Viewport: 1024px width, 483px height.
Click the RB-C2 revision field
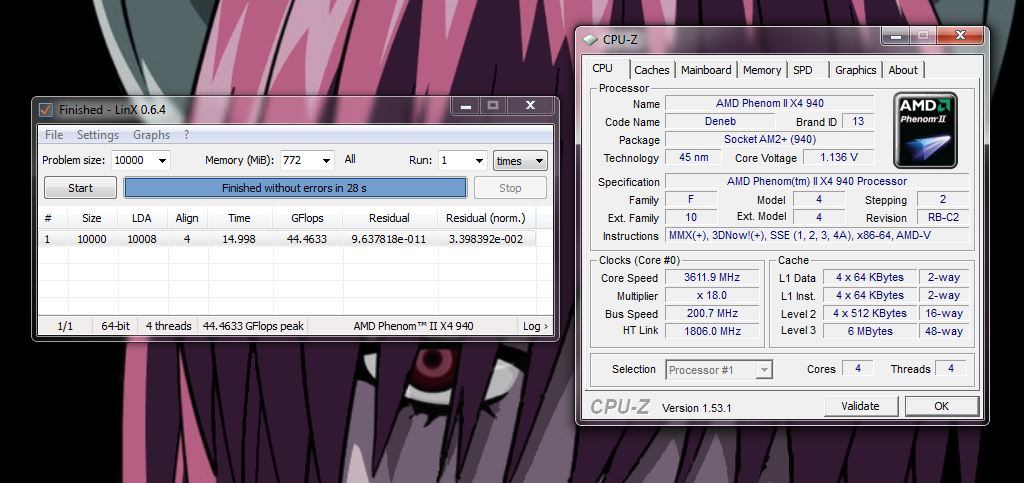(x=943, y=217)
